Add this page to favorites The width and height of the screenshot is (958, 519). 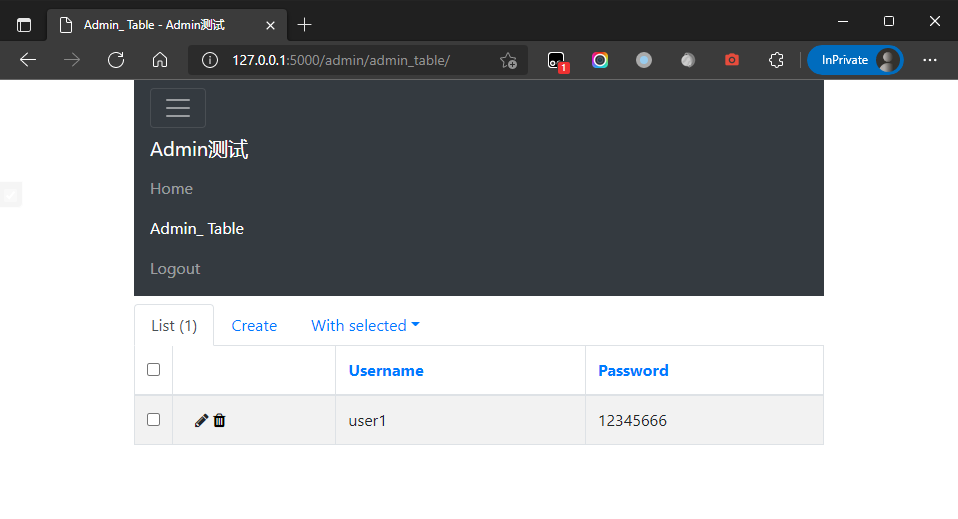508,60
